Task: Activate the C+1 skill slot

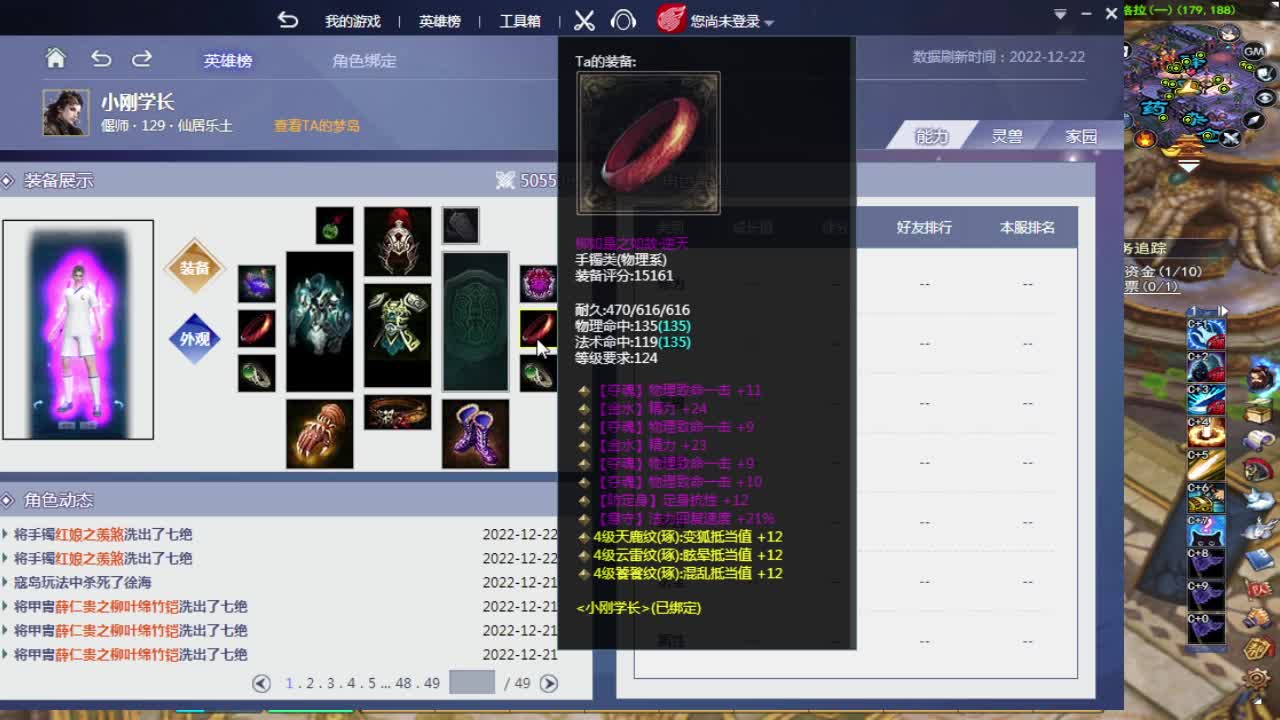Action: click(1205, 335)
